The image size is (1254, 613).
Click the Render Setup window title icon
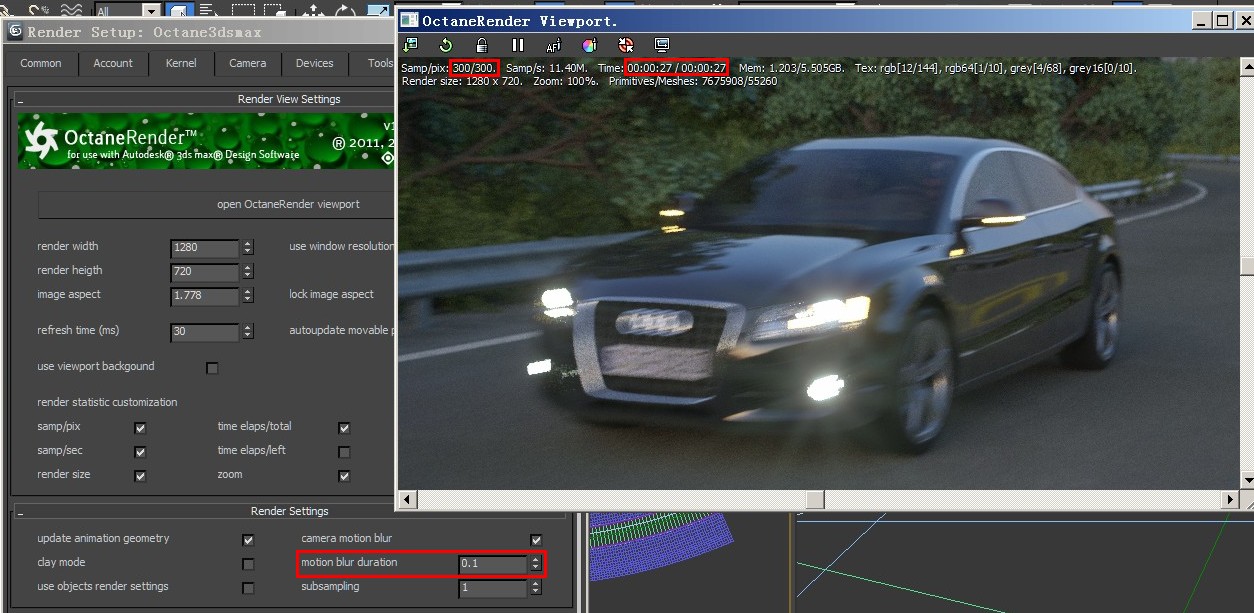(15, 31)
